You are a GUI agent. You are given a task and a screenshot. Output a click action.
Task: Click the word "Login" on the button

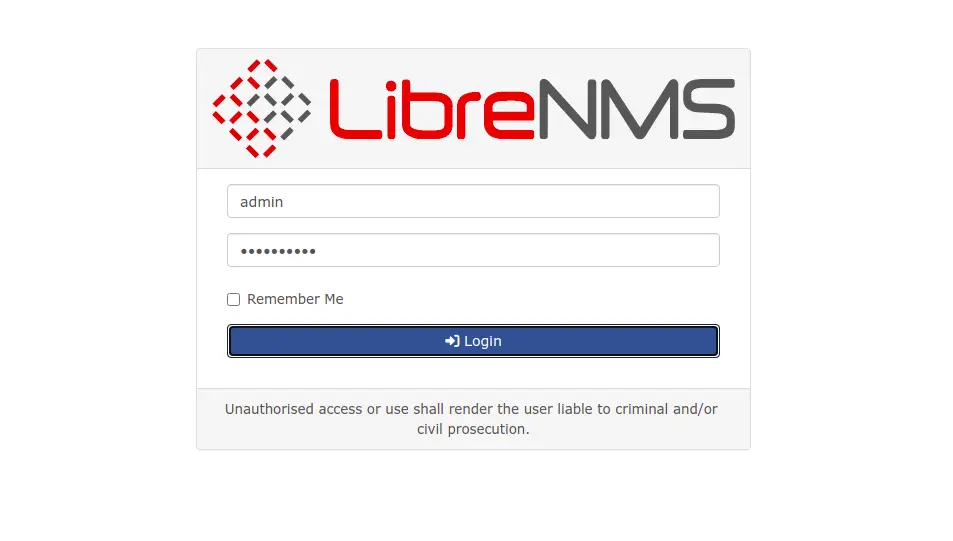coord(483,341)
